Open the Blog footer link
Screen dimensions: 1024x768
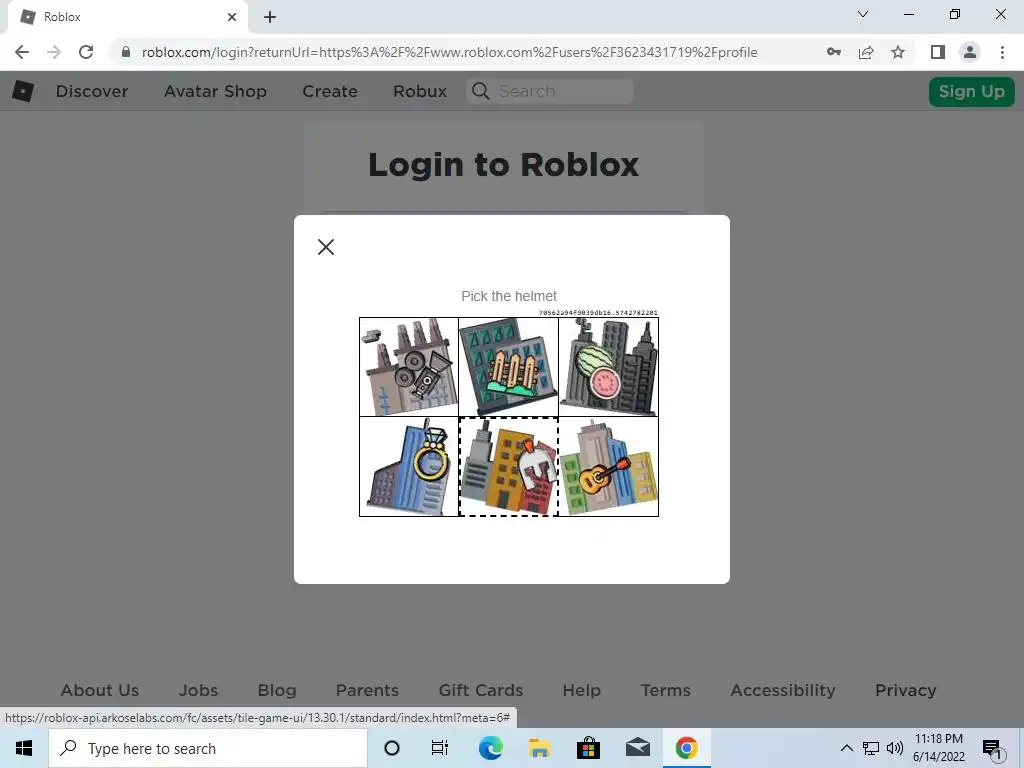(x=277, y=690)
